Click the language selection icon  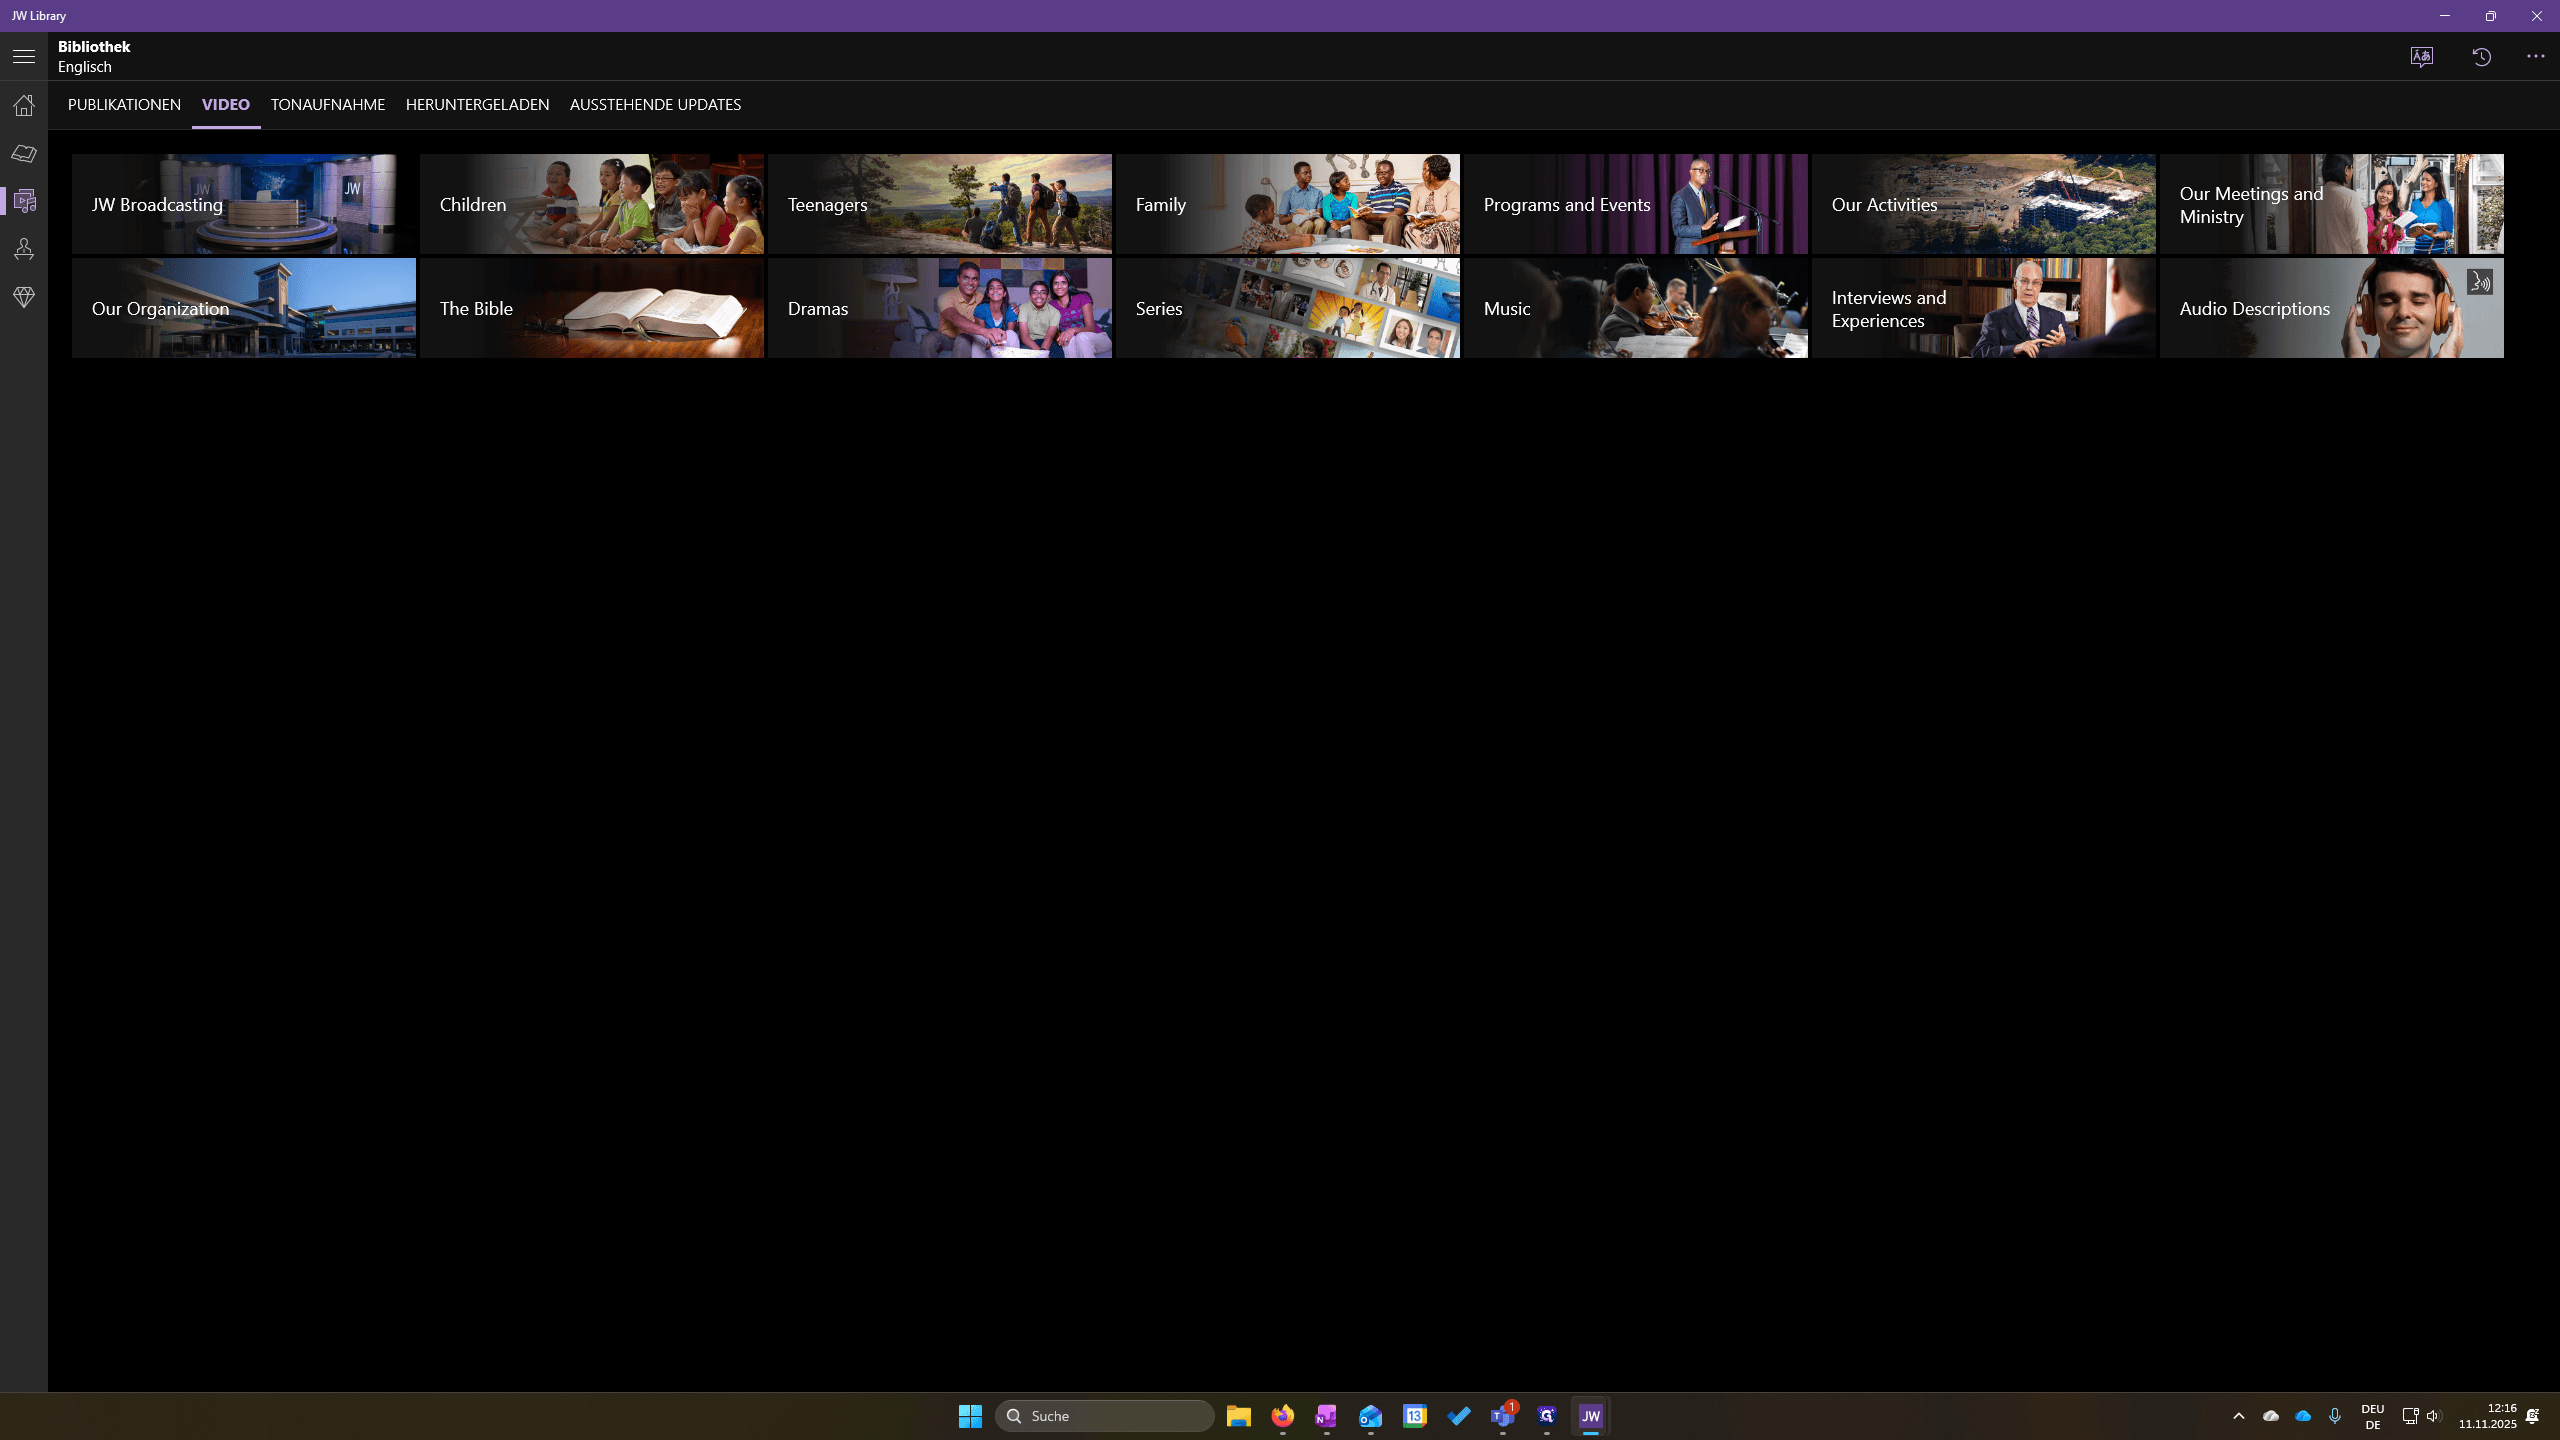2421,57
